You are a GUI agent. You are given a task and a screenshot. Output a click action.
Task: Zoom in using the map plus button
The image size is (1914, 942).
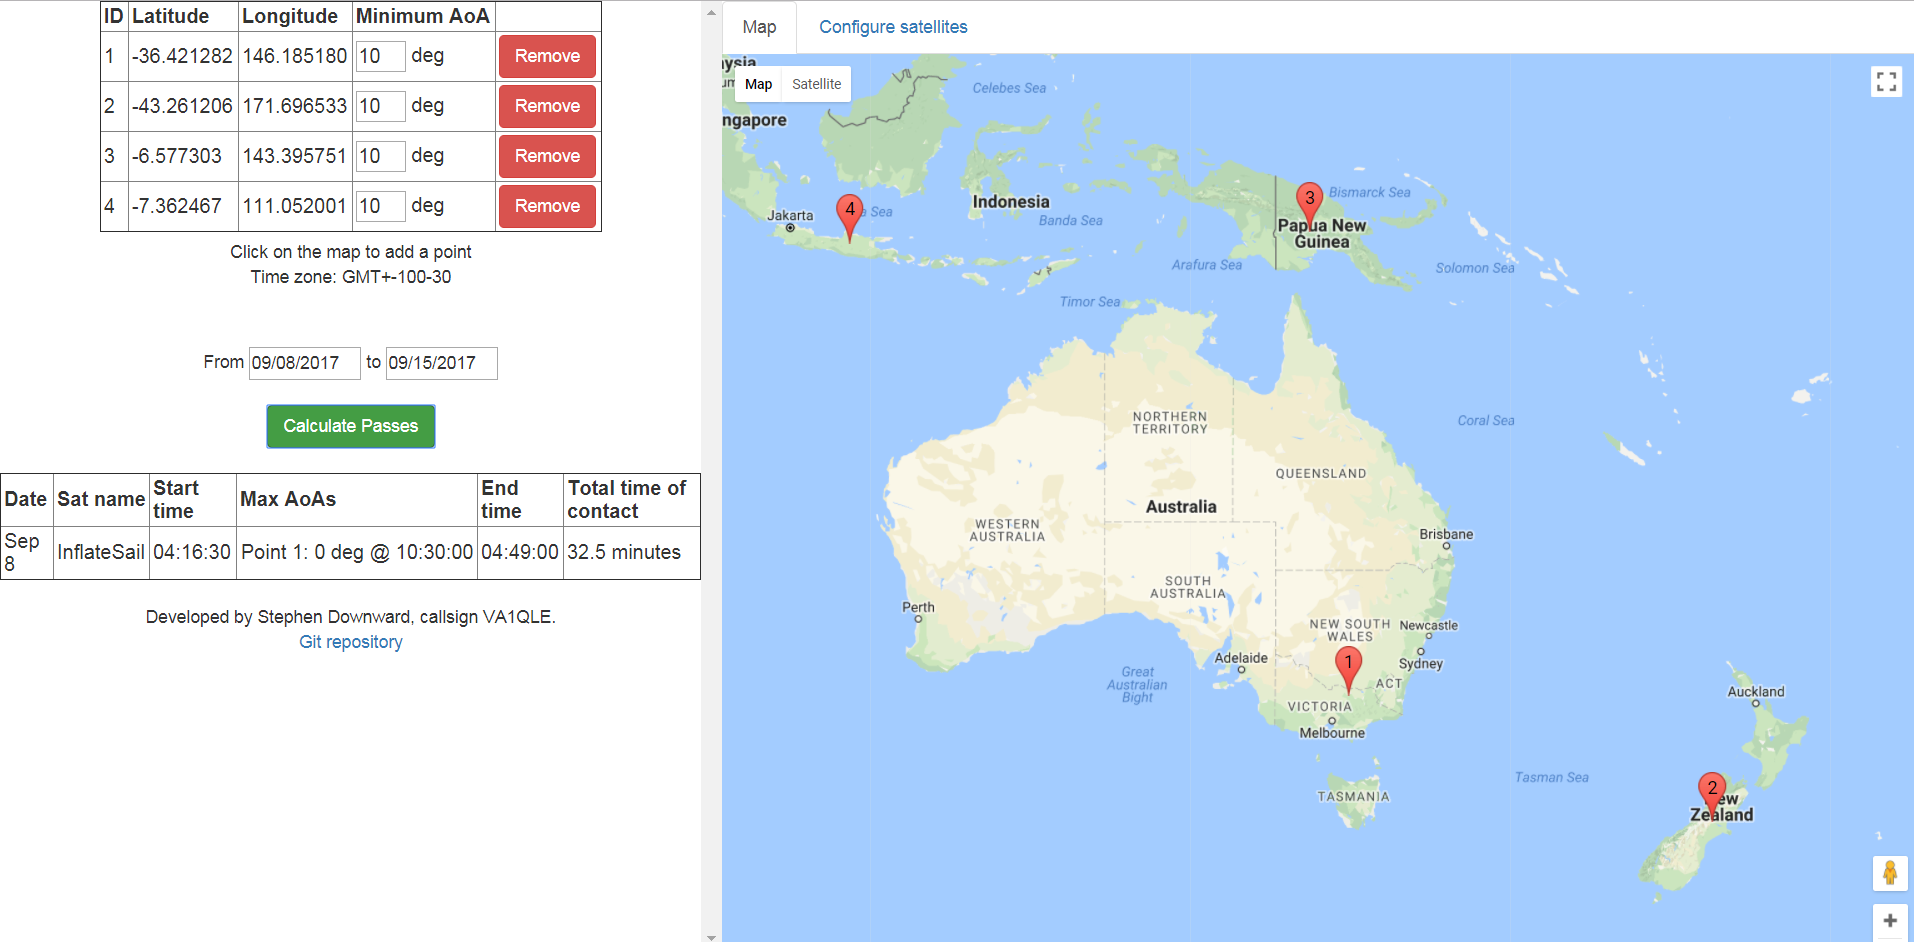1889,920
